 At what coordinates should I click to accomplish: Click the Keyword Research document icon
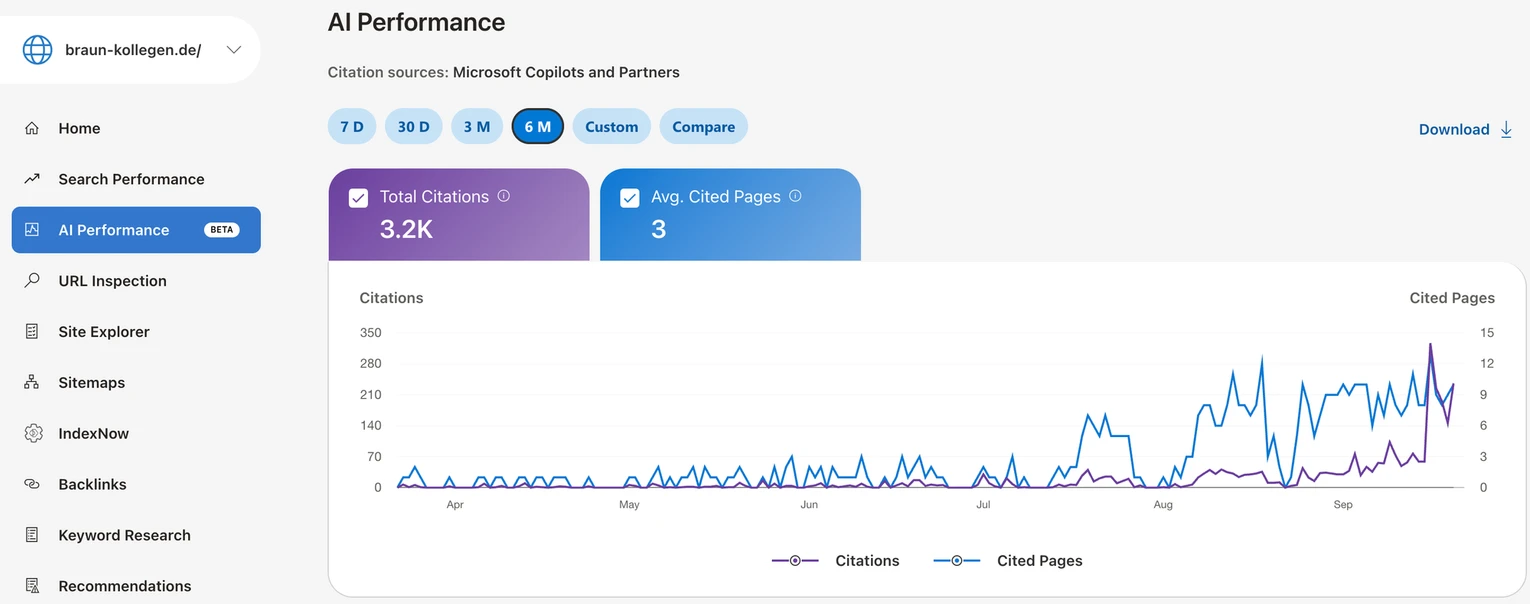click(32, 535)
